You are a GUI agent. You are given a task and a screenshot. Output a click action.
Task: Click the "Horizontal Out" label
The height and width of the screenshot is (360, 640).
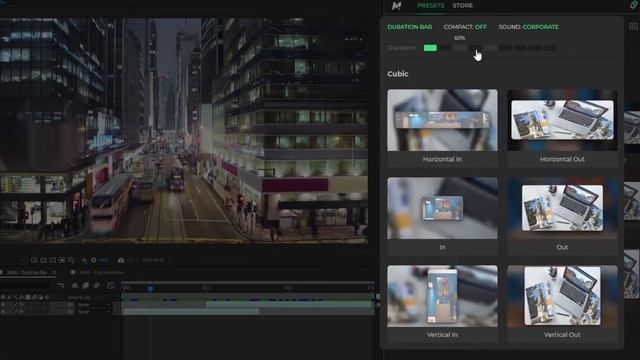point(562,159)
